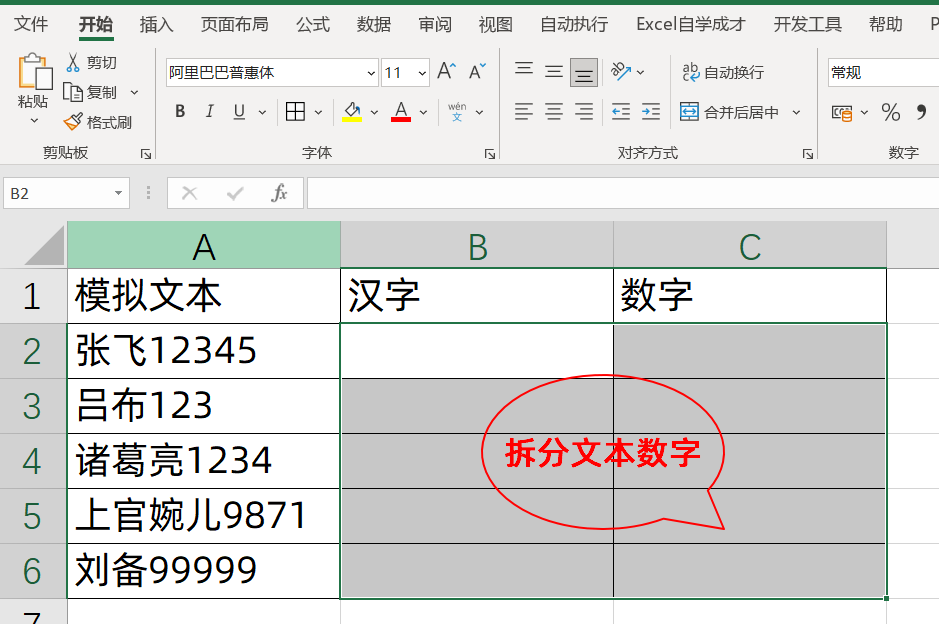The width and height of the screenshot is (939, 624).
Task: Open the 文件 File tab
Action: pyautogui.click(x=31, y=24)
